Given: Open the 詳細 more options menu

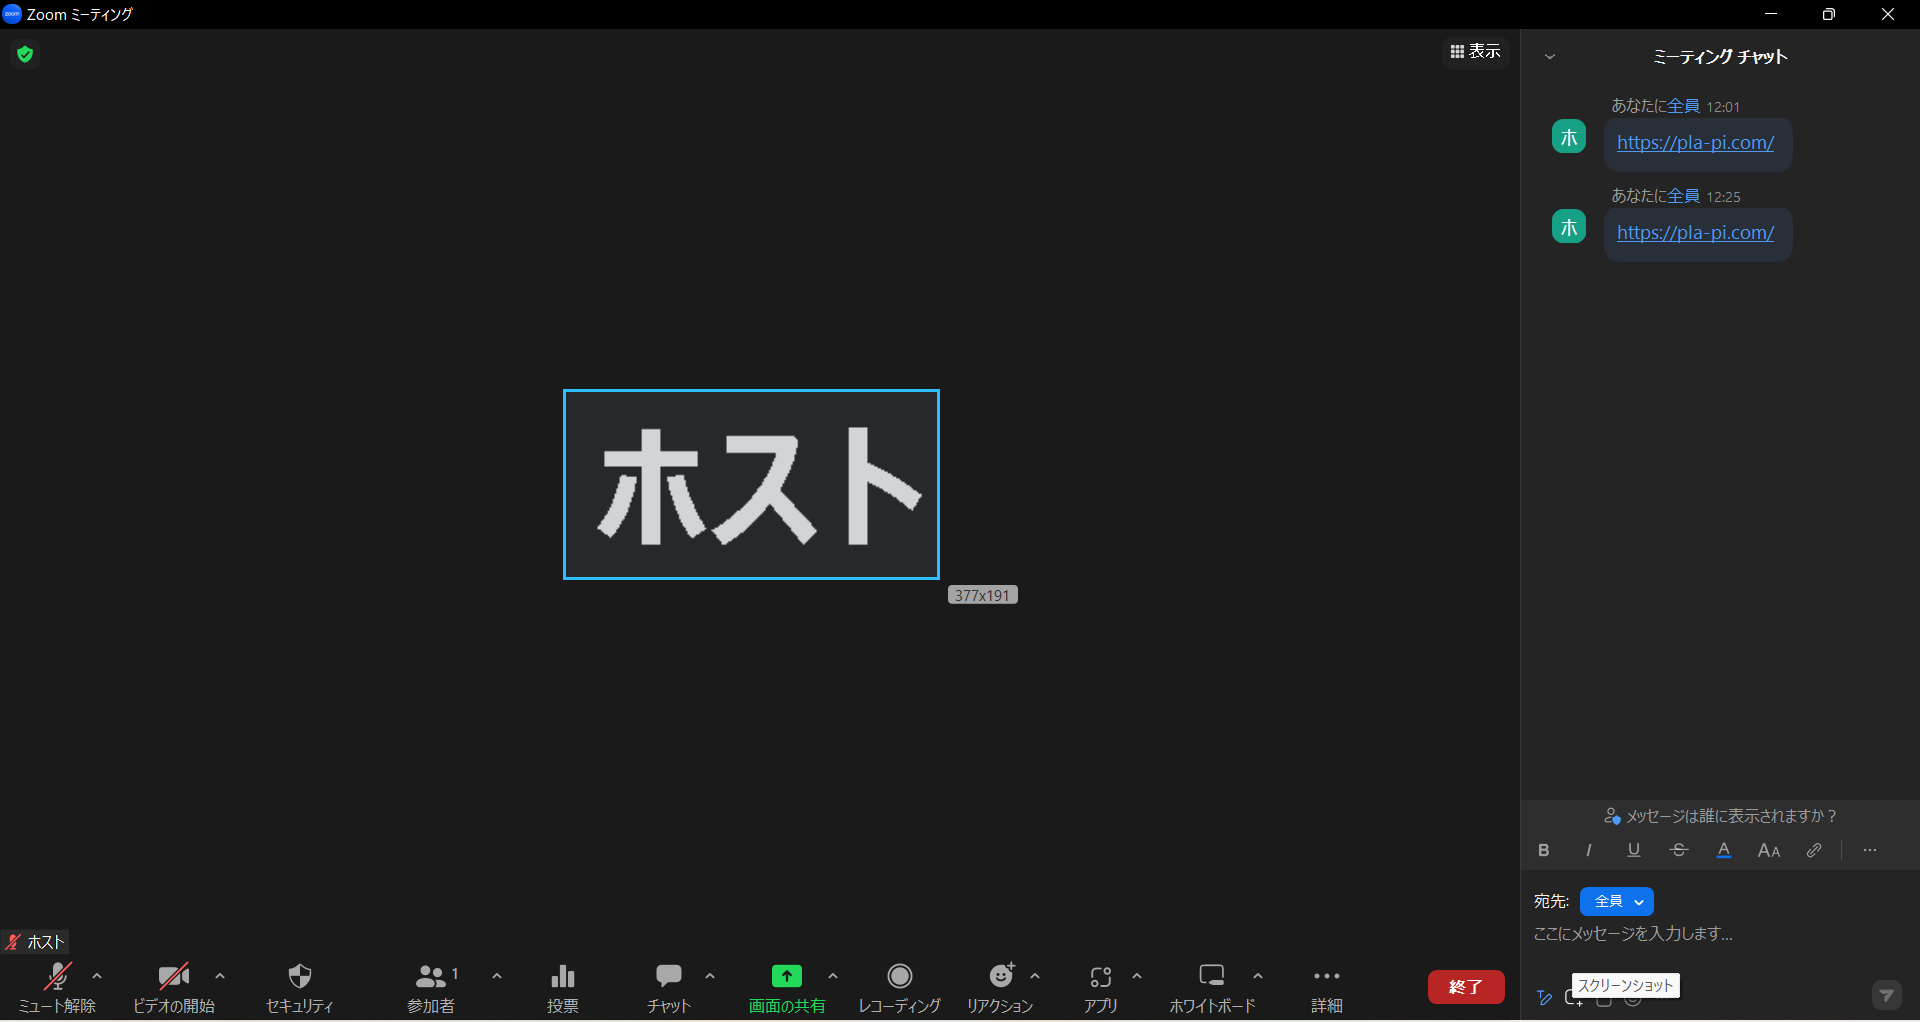Looking at the screenshot, I should pos(1326,977).
